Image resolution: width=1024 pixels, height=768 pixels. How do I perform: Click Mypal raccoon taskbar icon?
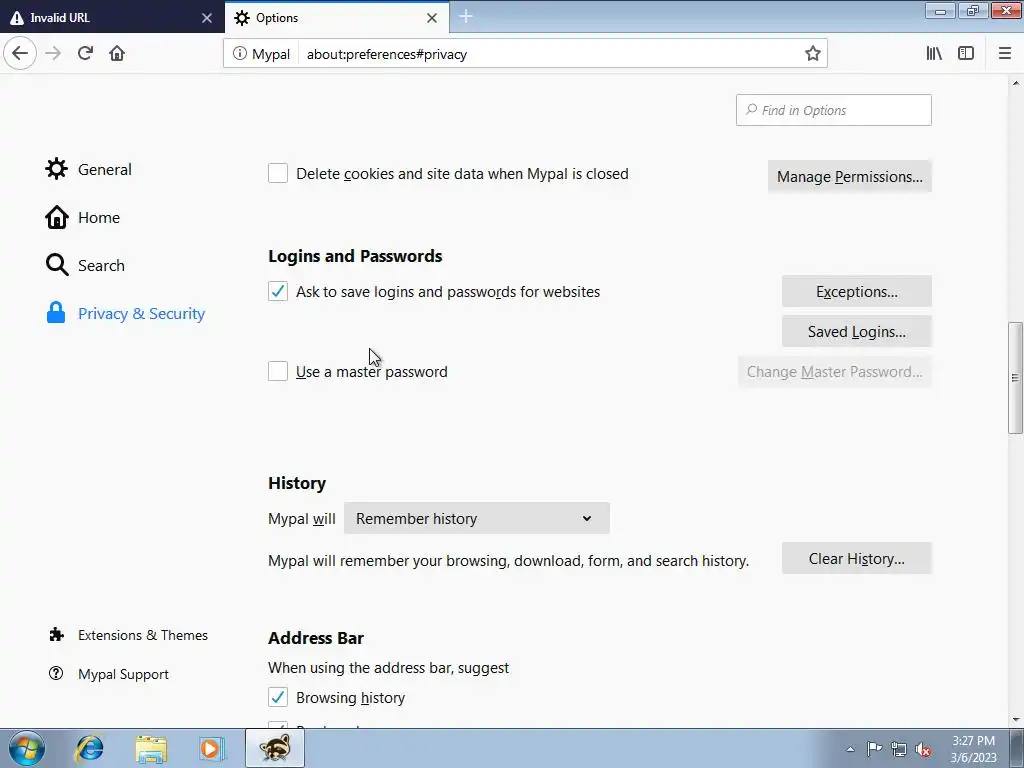[x=275, y=748]
